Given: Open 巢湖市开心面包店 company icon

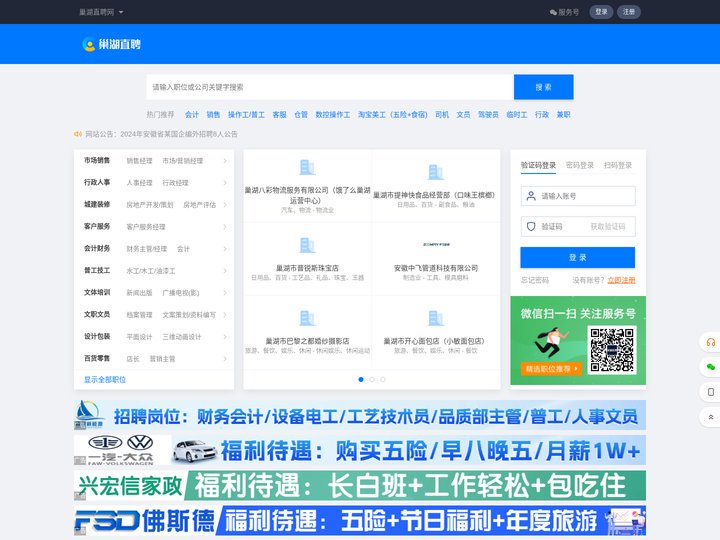Looking at the screenshot, I should click(x=435, y=318).
